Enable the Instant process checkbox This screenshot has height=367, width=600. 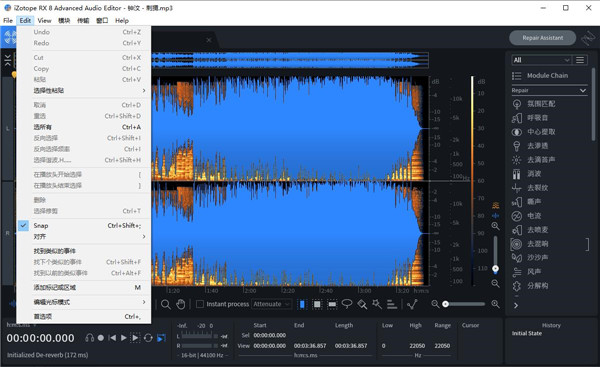199,304
